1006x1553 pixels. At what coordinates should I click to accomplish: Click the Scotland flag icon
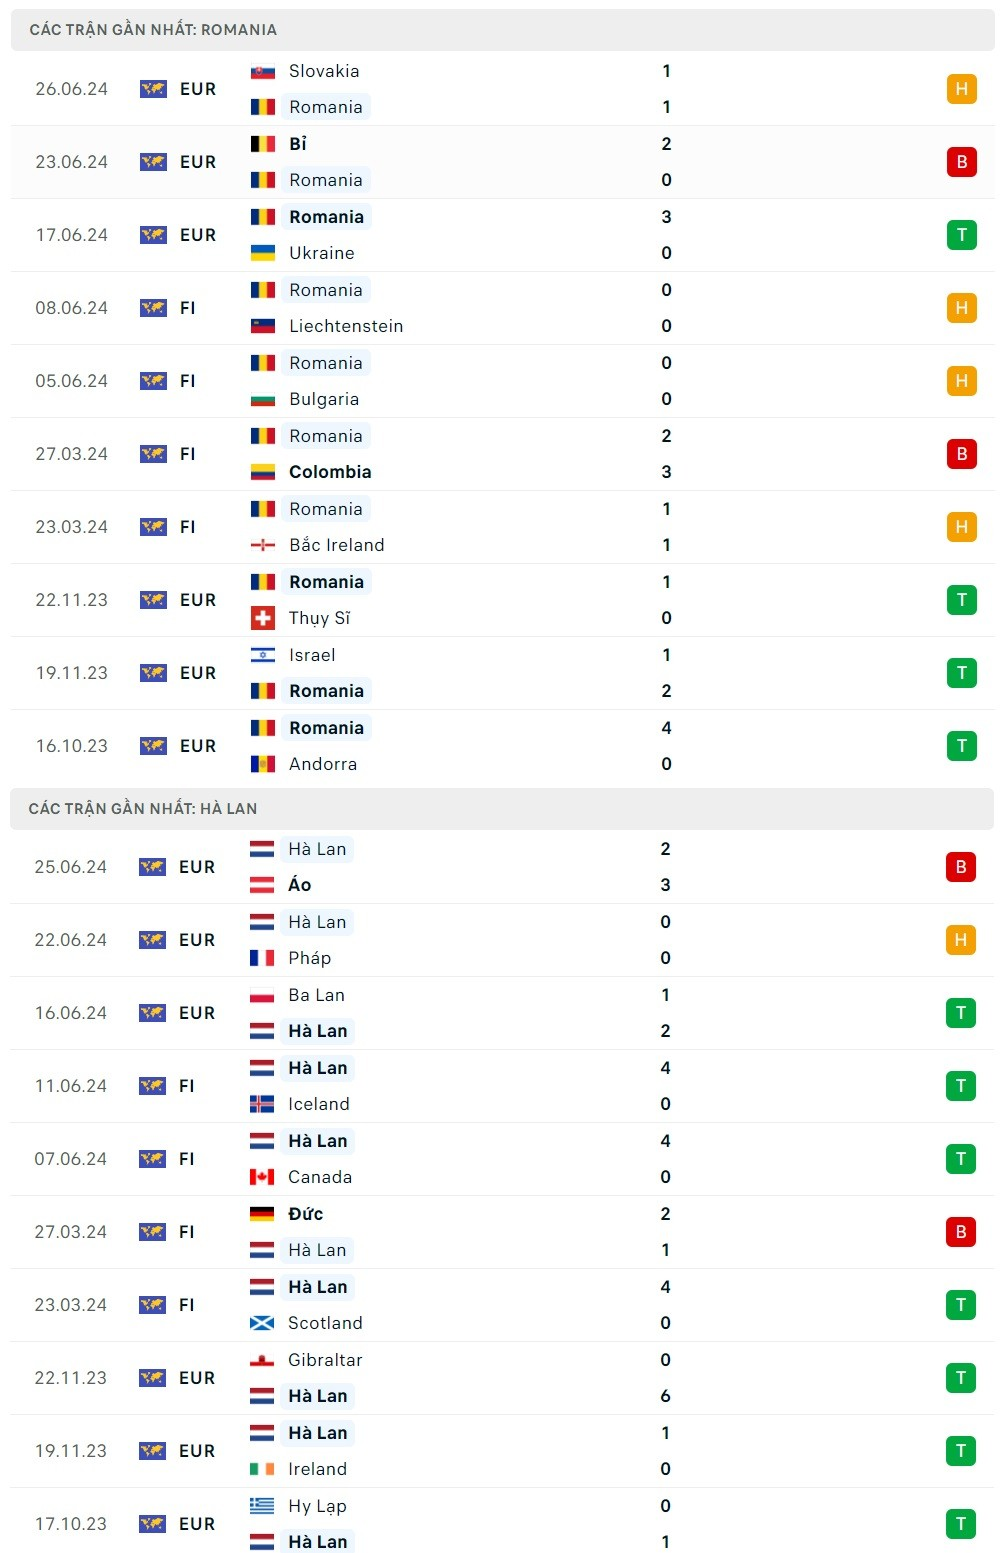click(262, 1323)
